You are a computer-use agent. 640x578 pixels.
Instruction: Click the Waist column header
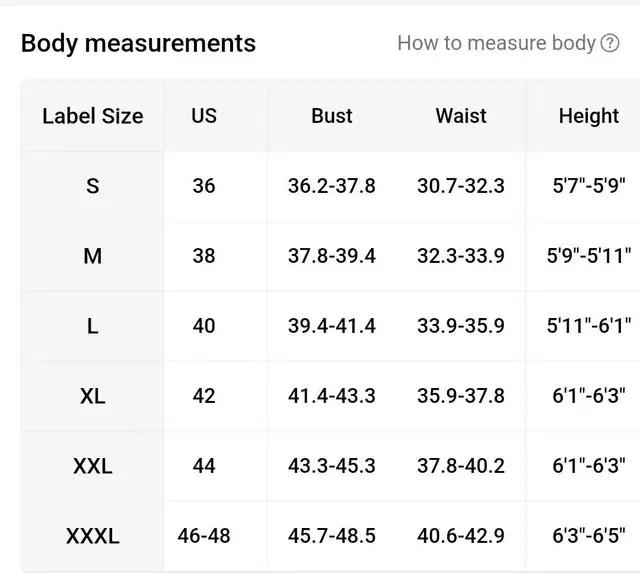[461, 116]
